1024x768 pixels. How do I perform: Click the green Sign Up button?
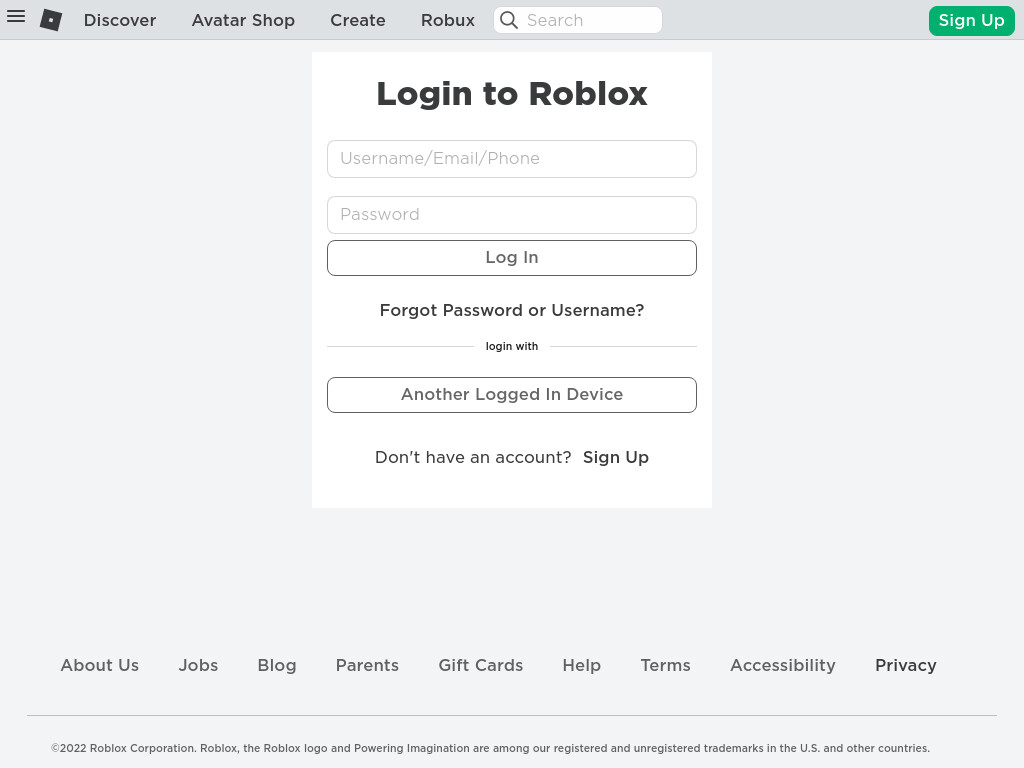point(971,20)
